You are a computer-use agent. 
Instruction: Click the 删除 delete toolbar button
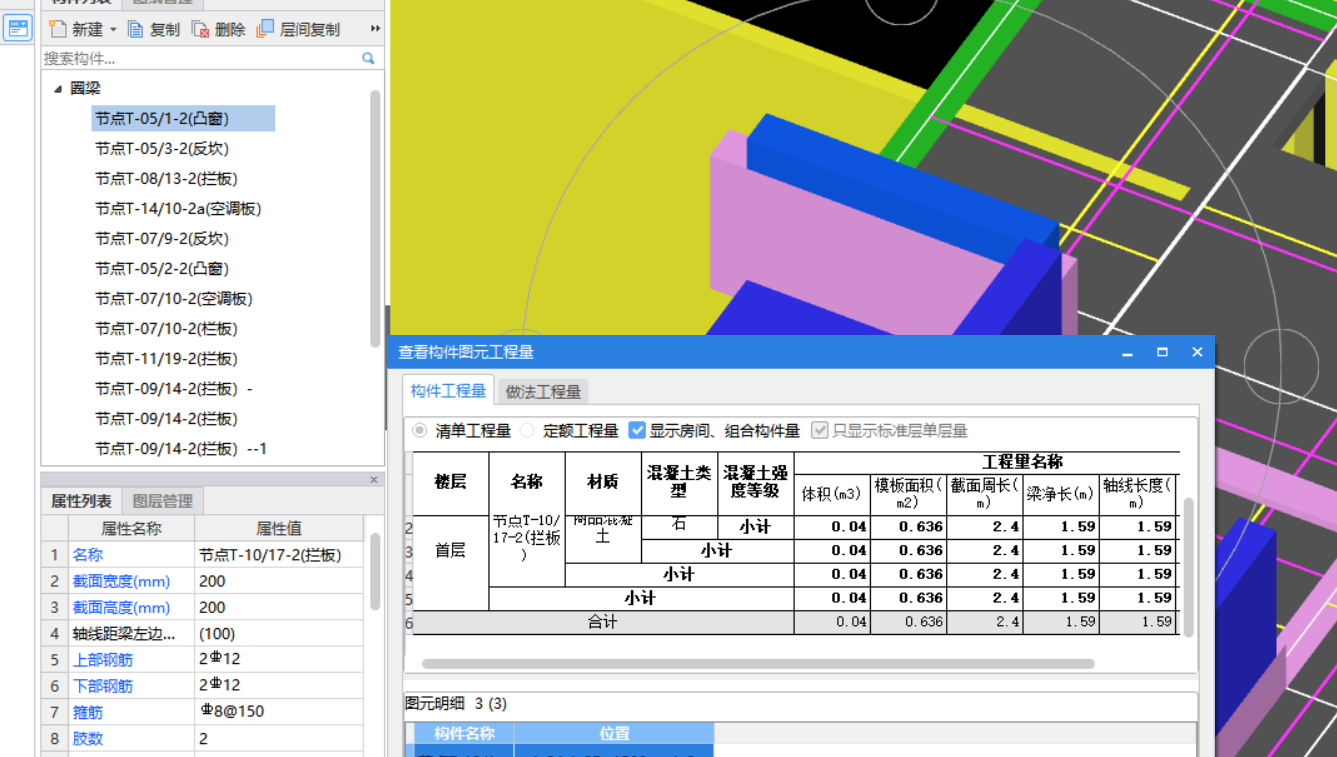(218, 29)
